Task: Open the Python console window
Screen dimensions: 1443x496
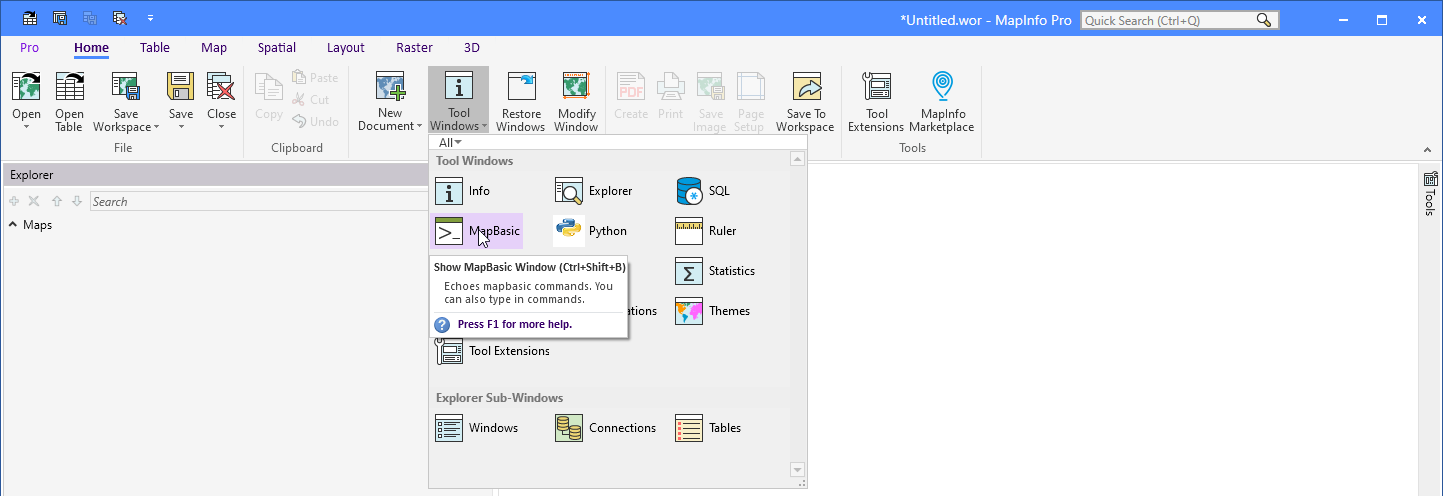Action: pos(590,231)
